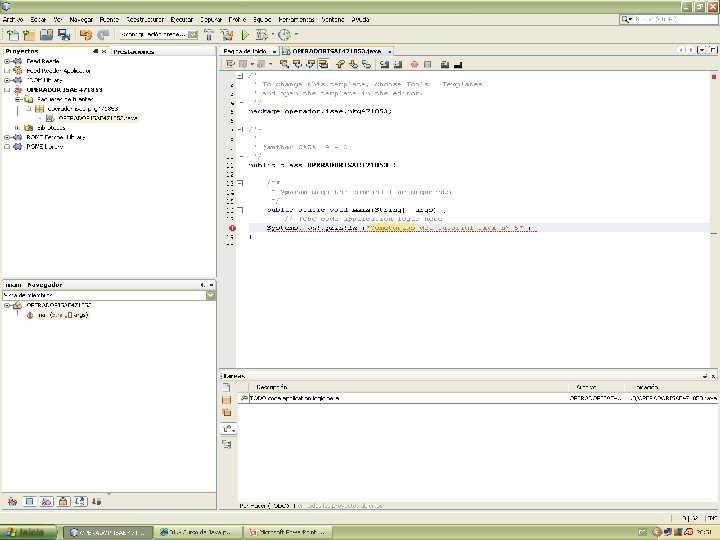This screenshot has height=540, width=720.
Task: Run the project with the green play icon
Action: [245, 35]
